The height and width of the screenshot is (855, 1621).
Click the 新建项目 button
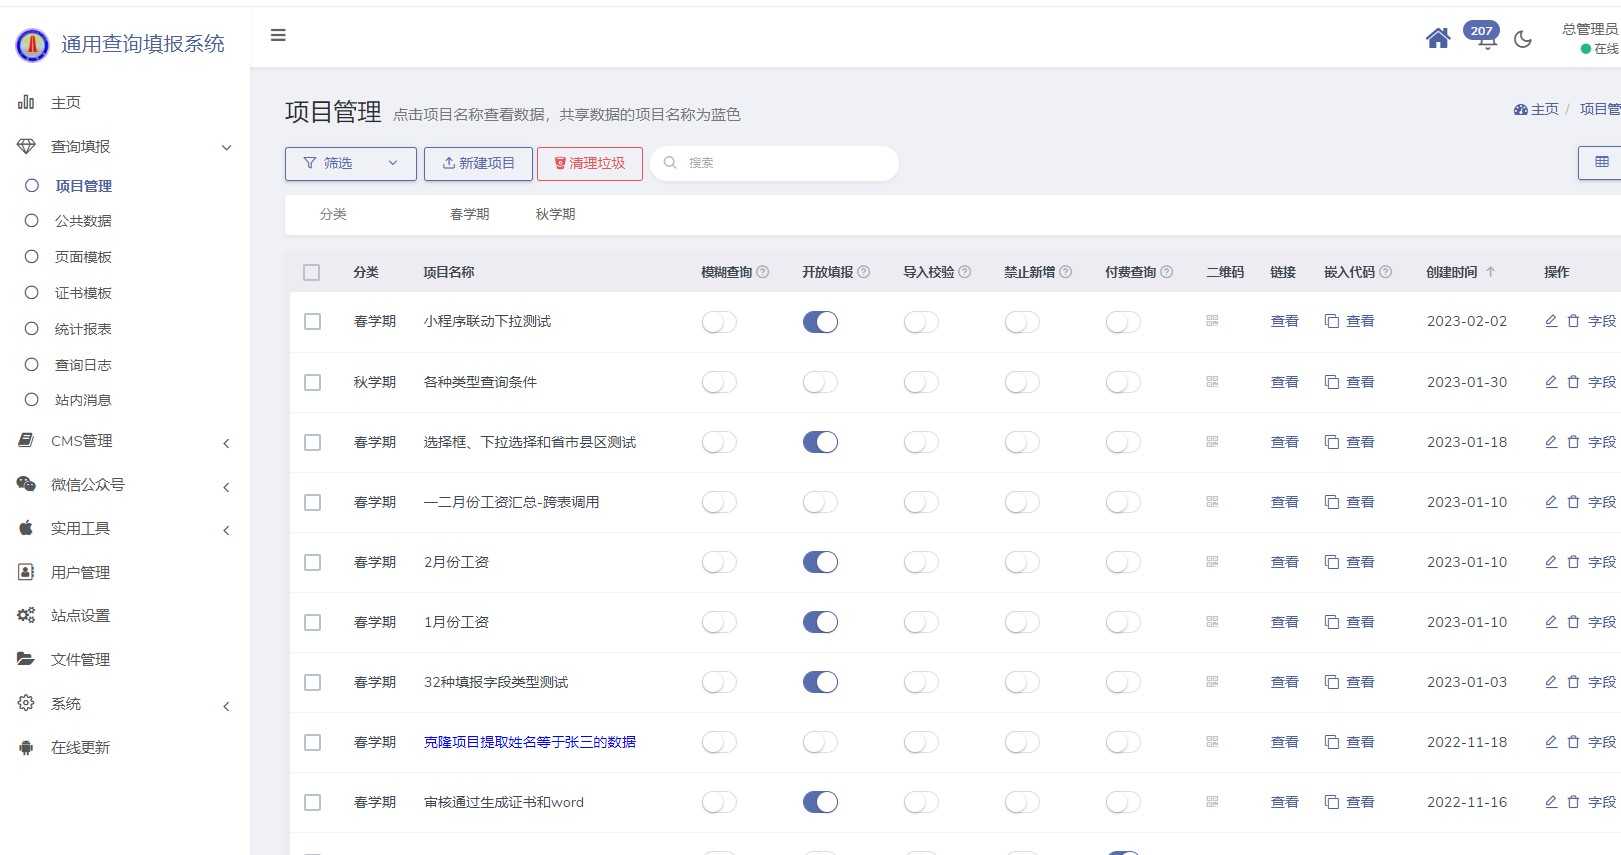pos(478,163)
